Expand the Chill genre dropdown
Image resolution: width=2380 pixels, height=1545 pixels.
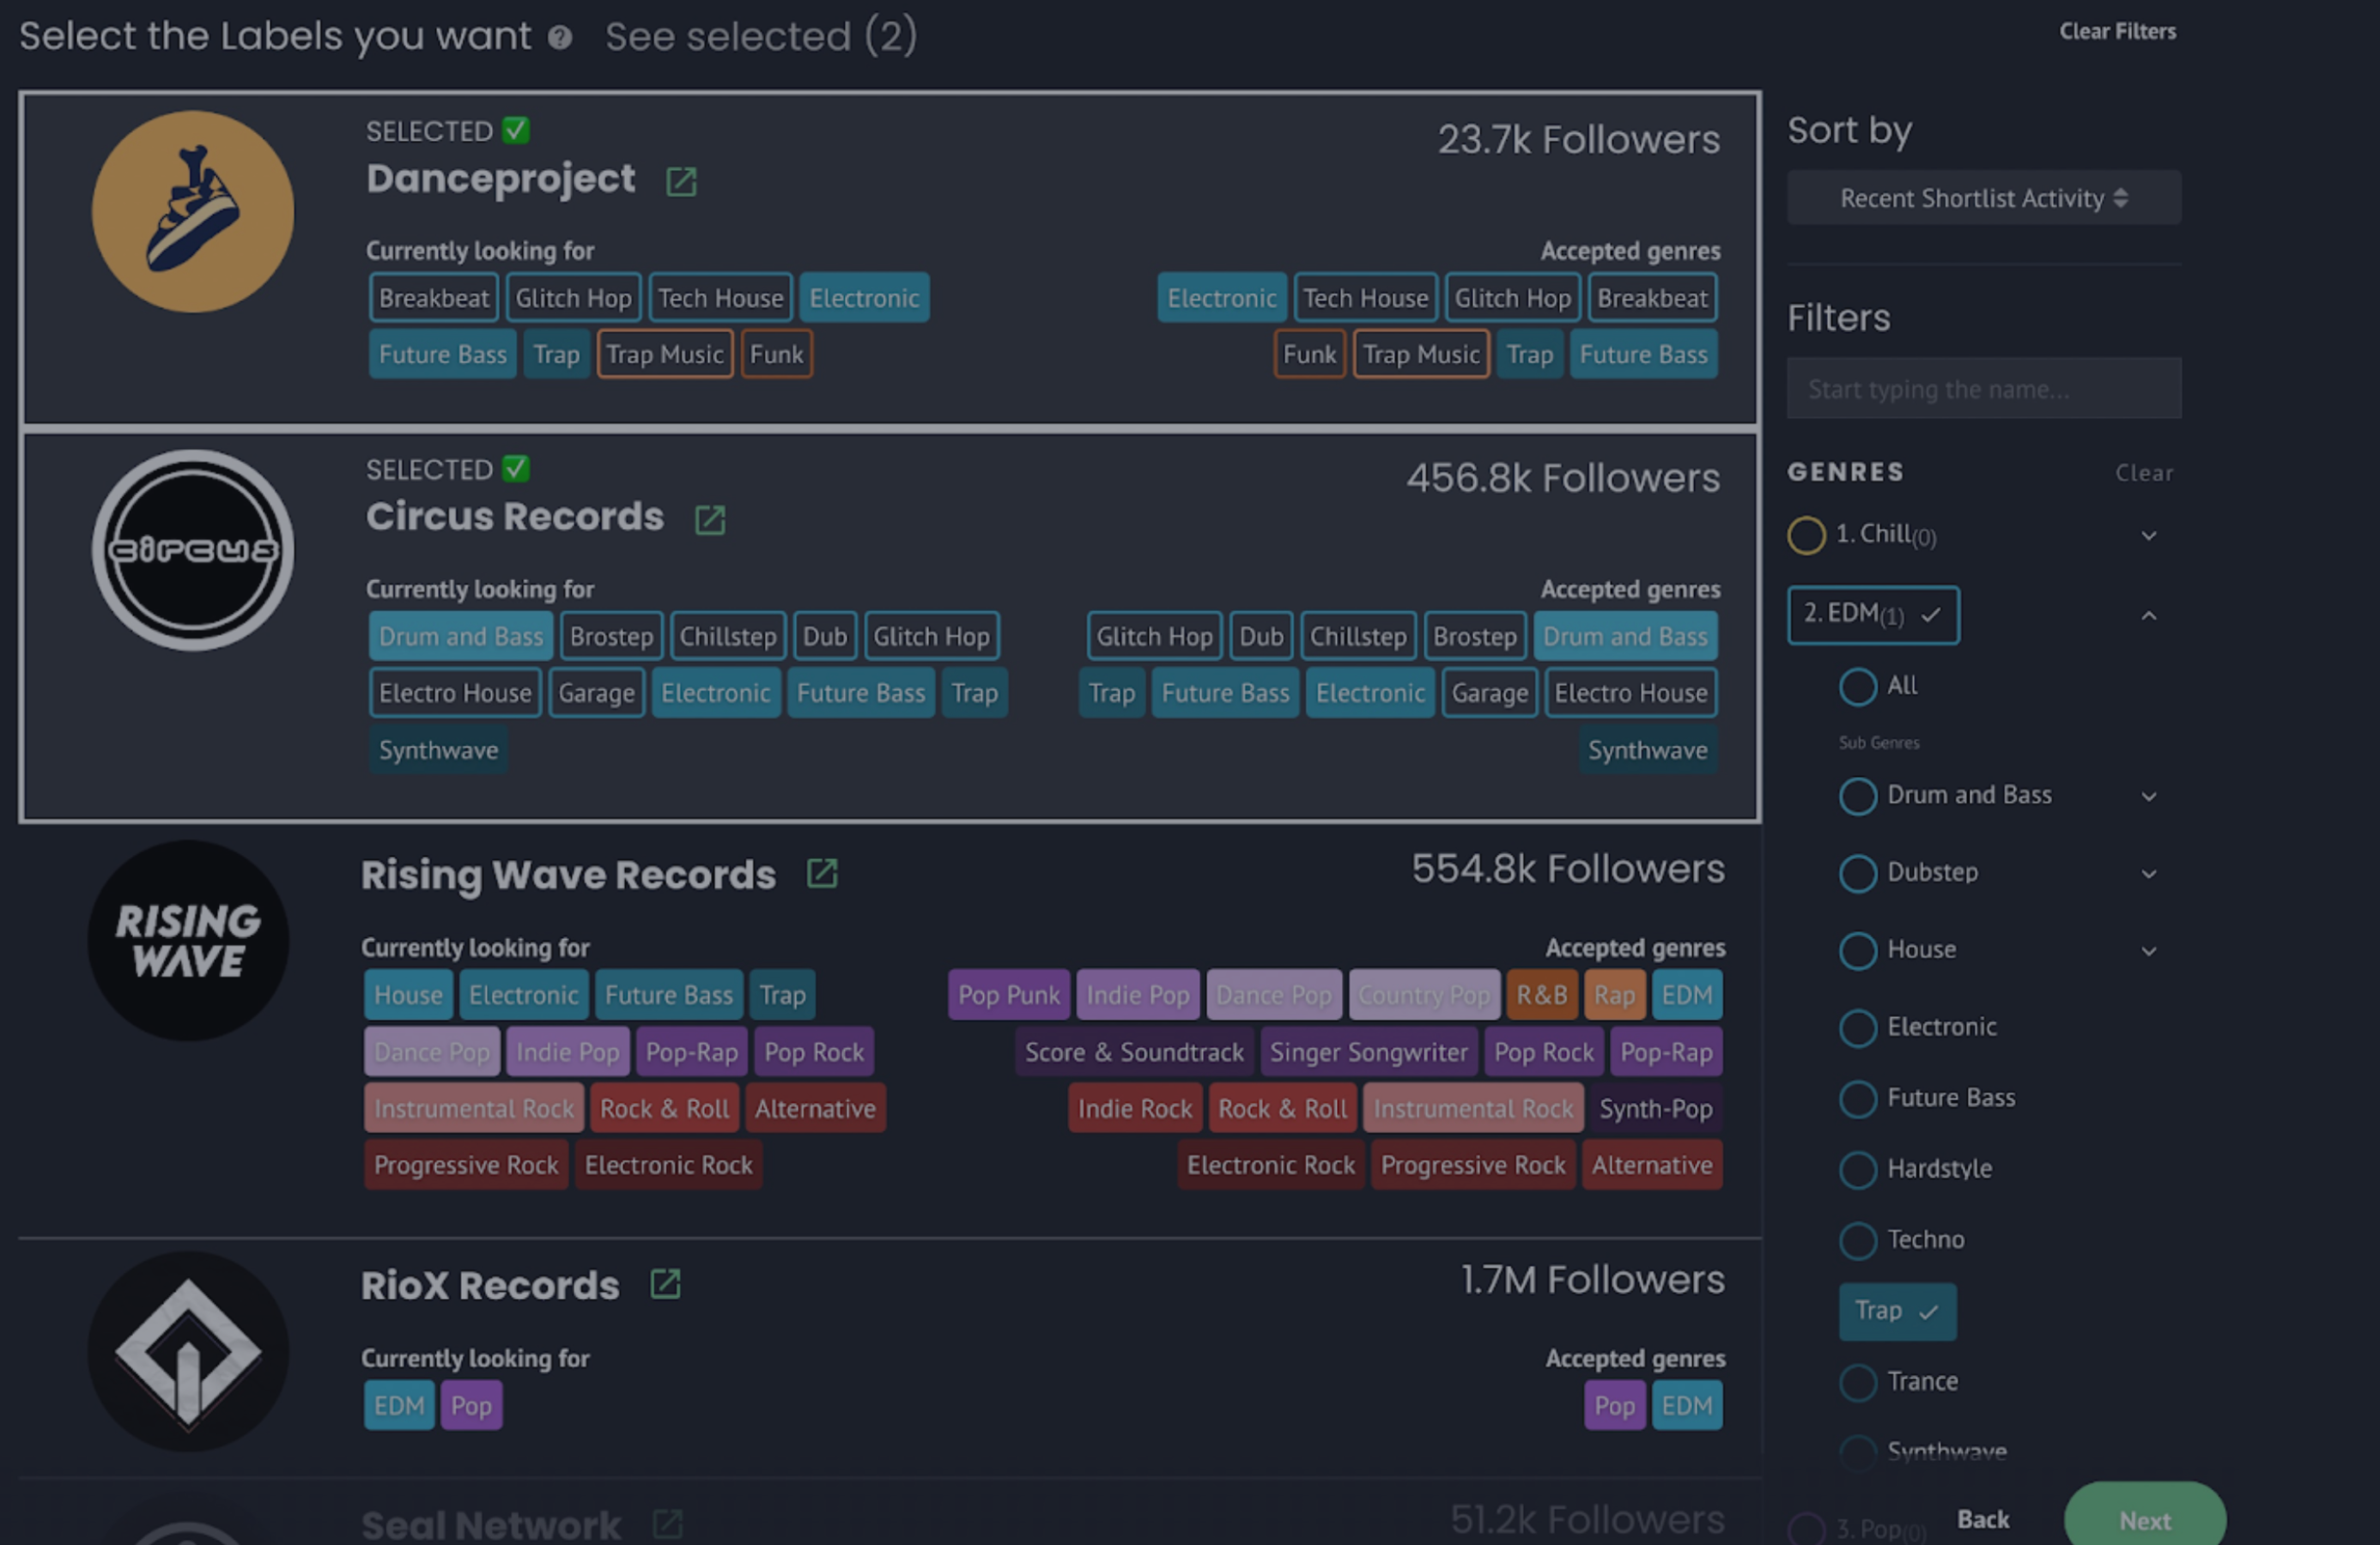pos(2149,535)
